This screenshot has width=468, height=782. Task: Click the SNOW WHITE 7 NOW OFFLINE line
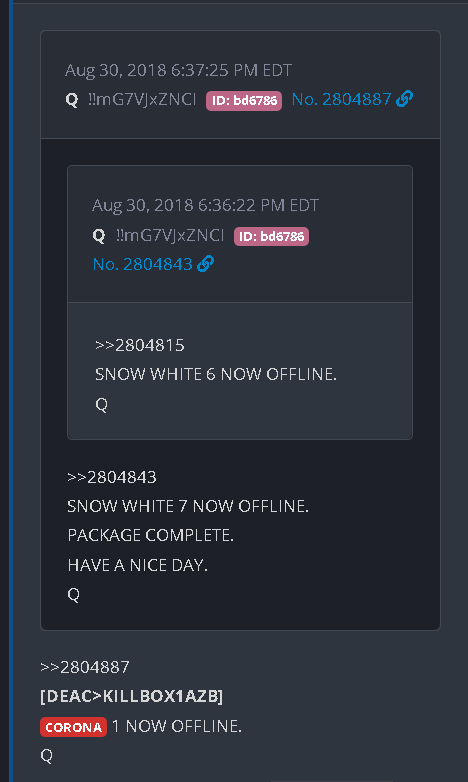[188, 506]
